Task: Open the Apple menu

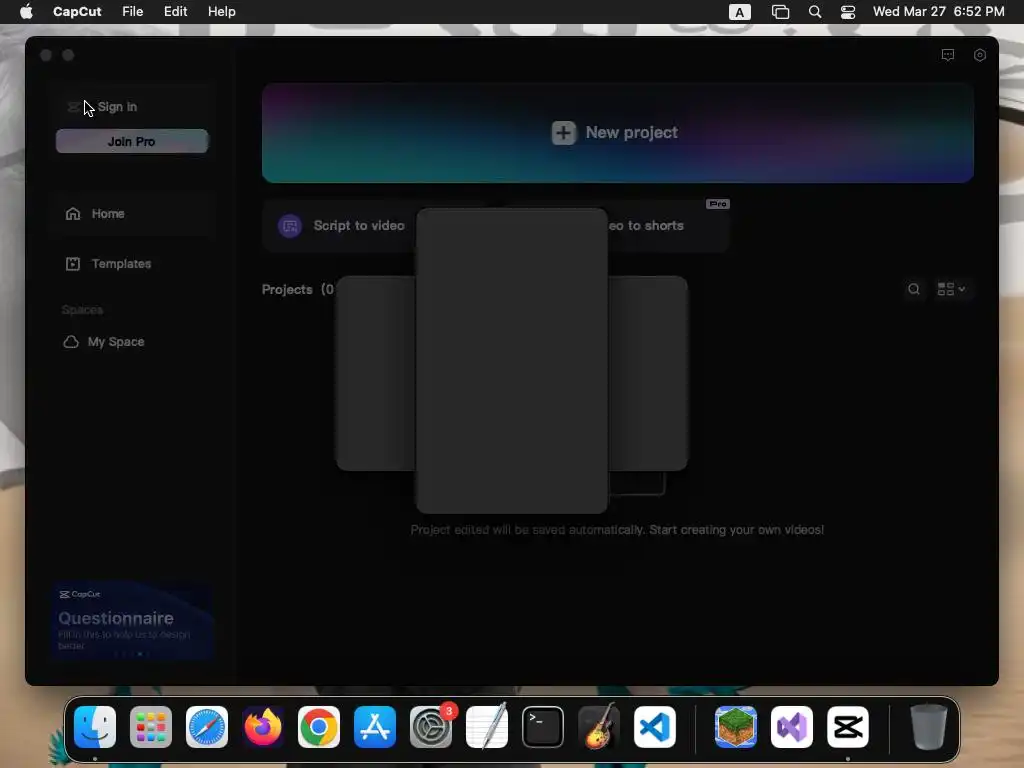Action: [x=26, y=12]
